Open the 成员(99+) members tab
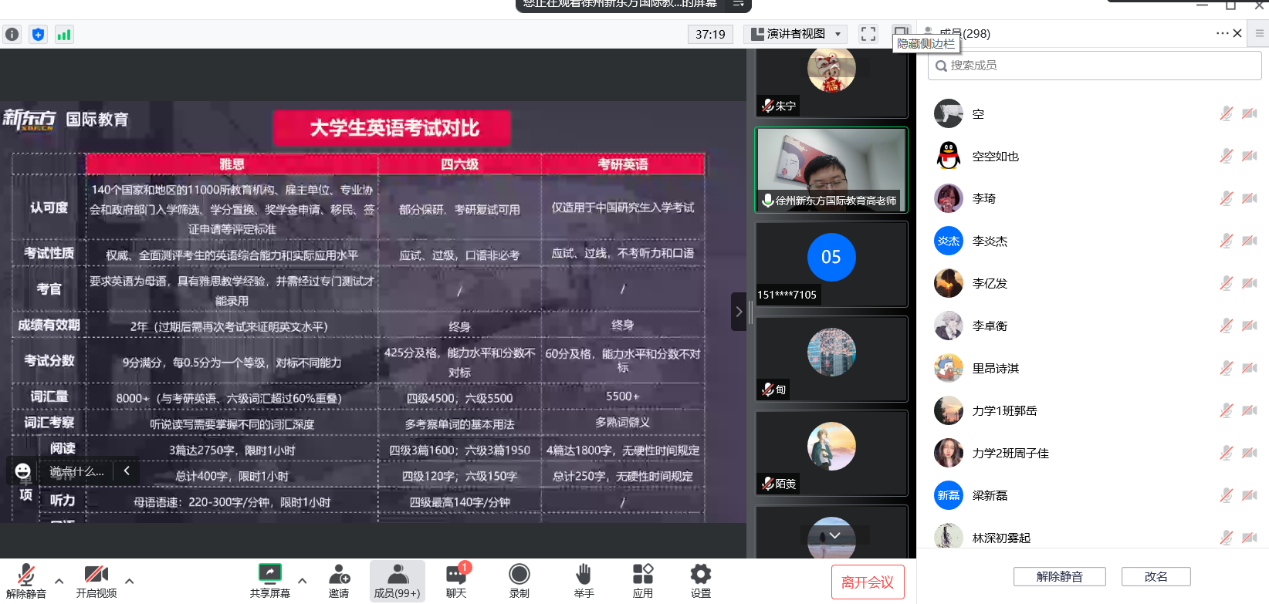Image resolution: width=1269 pixels, height=604 pixels. click(397, 580)
